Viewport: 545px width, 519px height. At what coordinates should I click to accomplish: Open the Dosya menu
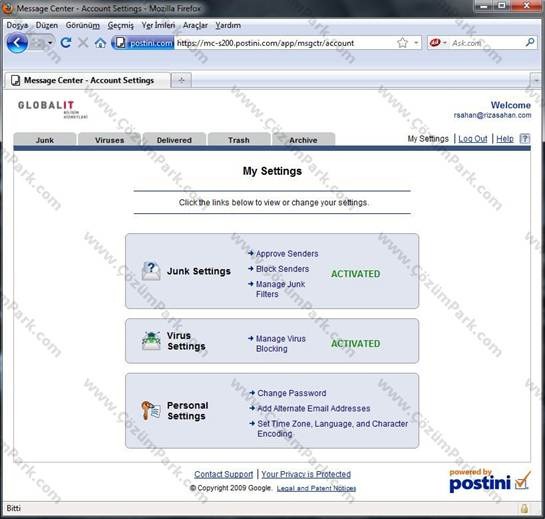click(x=17, y=25)
